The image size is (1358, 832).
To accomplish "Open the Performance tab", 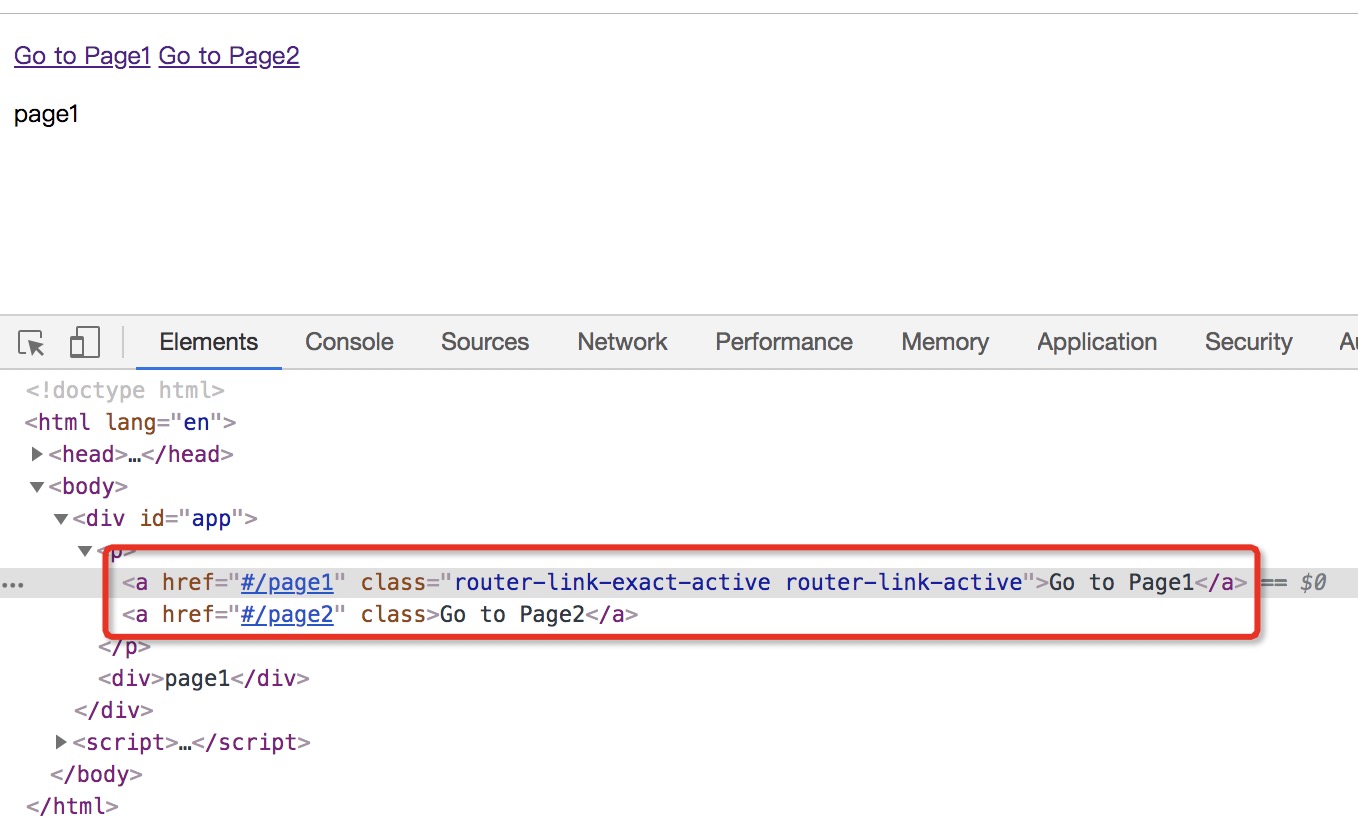I will click(784, 342).
